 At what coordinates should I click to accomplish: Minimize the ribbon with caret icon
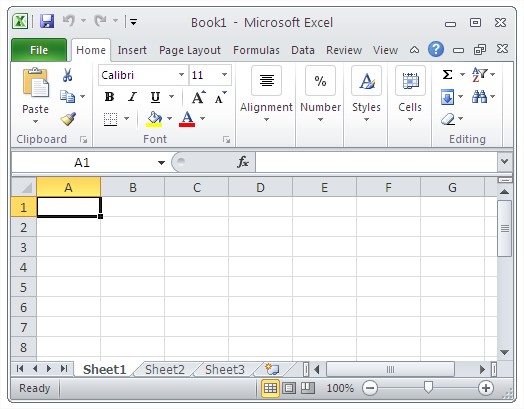pyautogui.click(x=414, y=50)
